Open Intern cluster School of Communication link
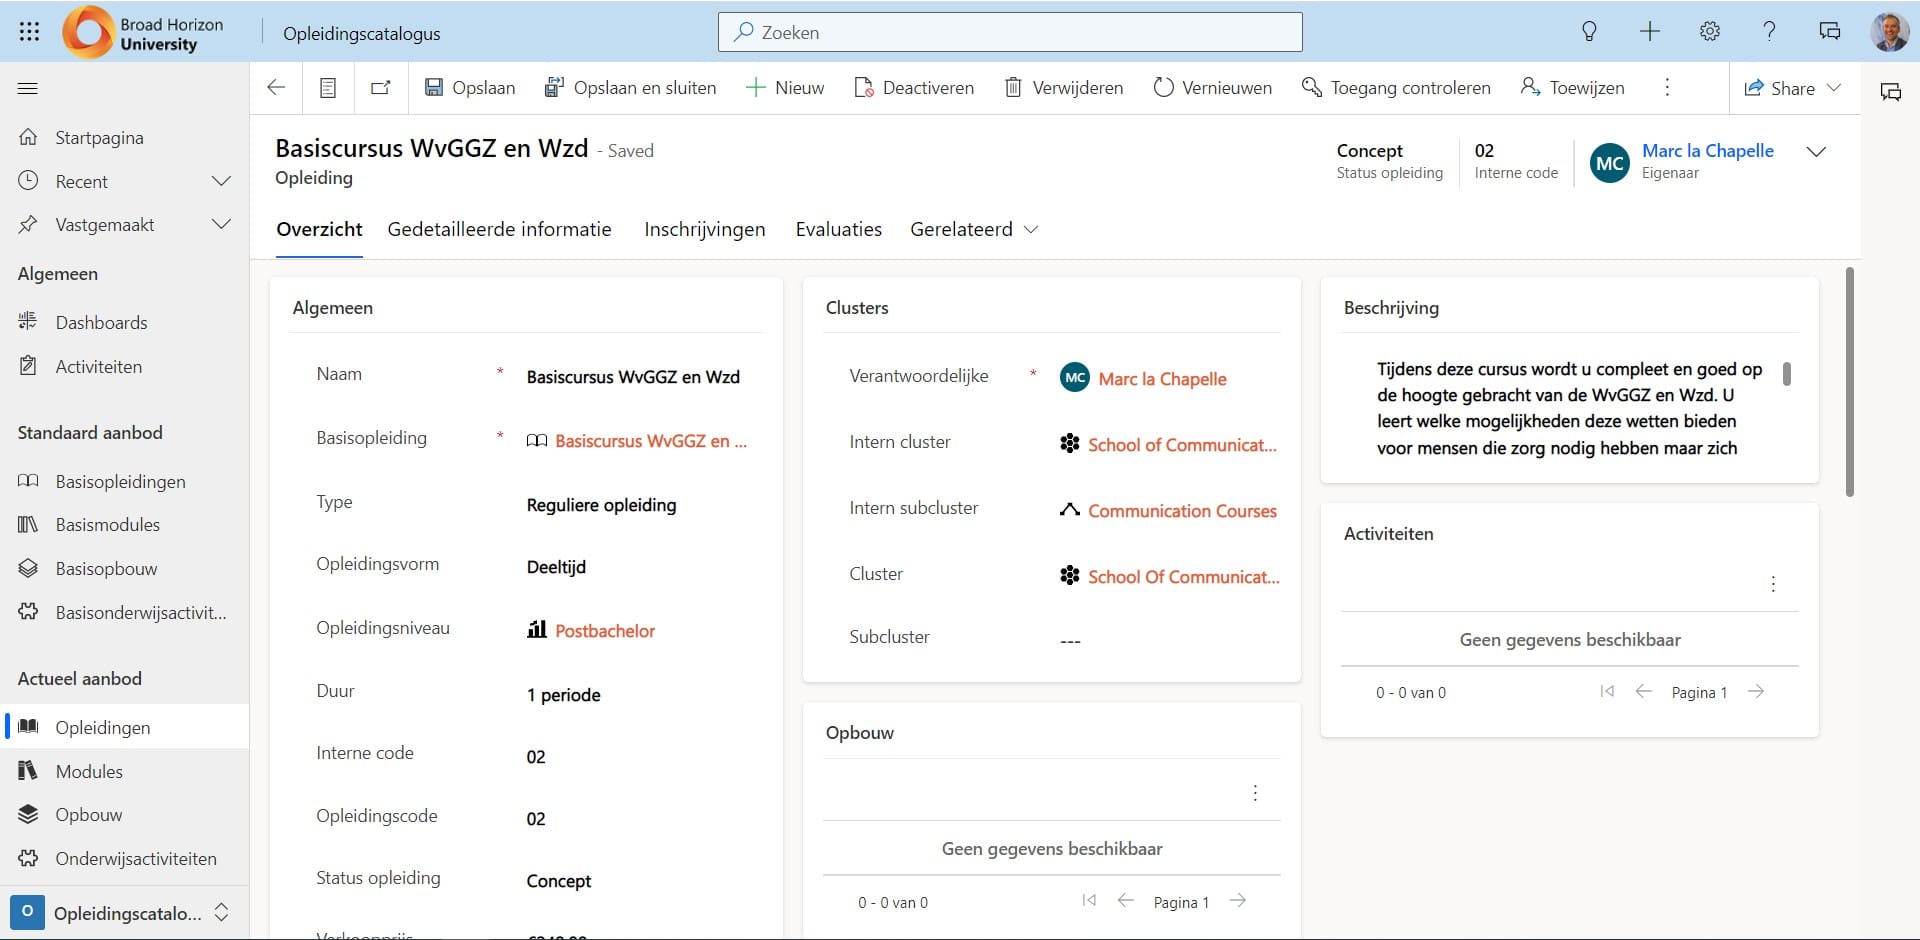This screenshot has width=1920, height=940. 1182,445
